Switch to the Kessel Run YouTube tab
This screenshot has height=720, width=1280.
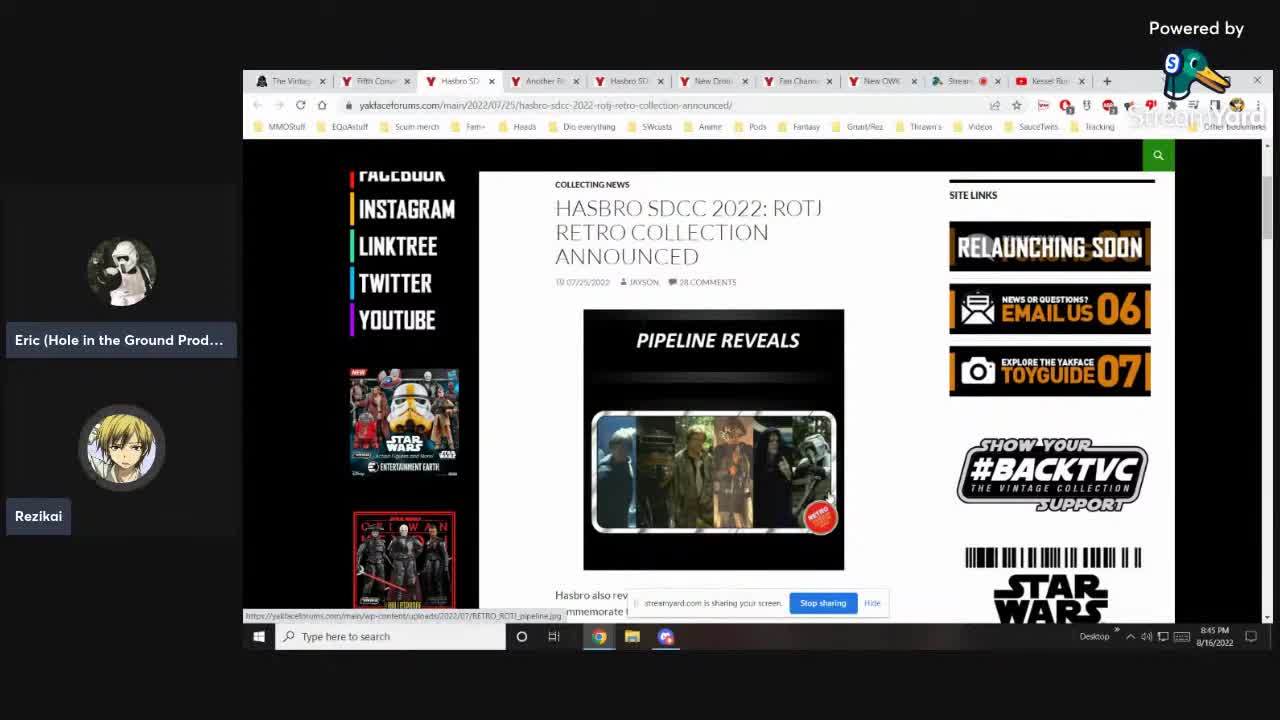coord(1049,81)
